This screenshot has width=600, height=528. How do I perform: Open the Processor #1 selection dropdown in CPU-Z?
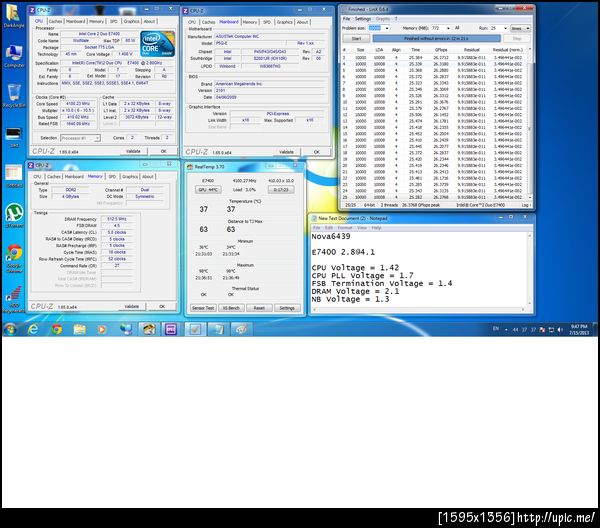pyautogui.click(x=80, y=138)
